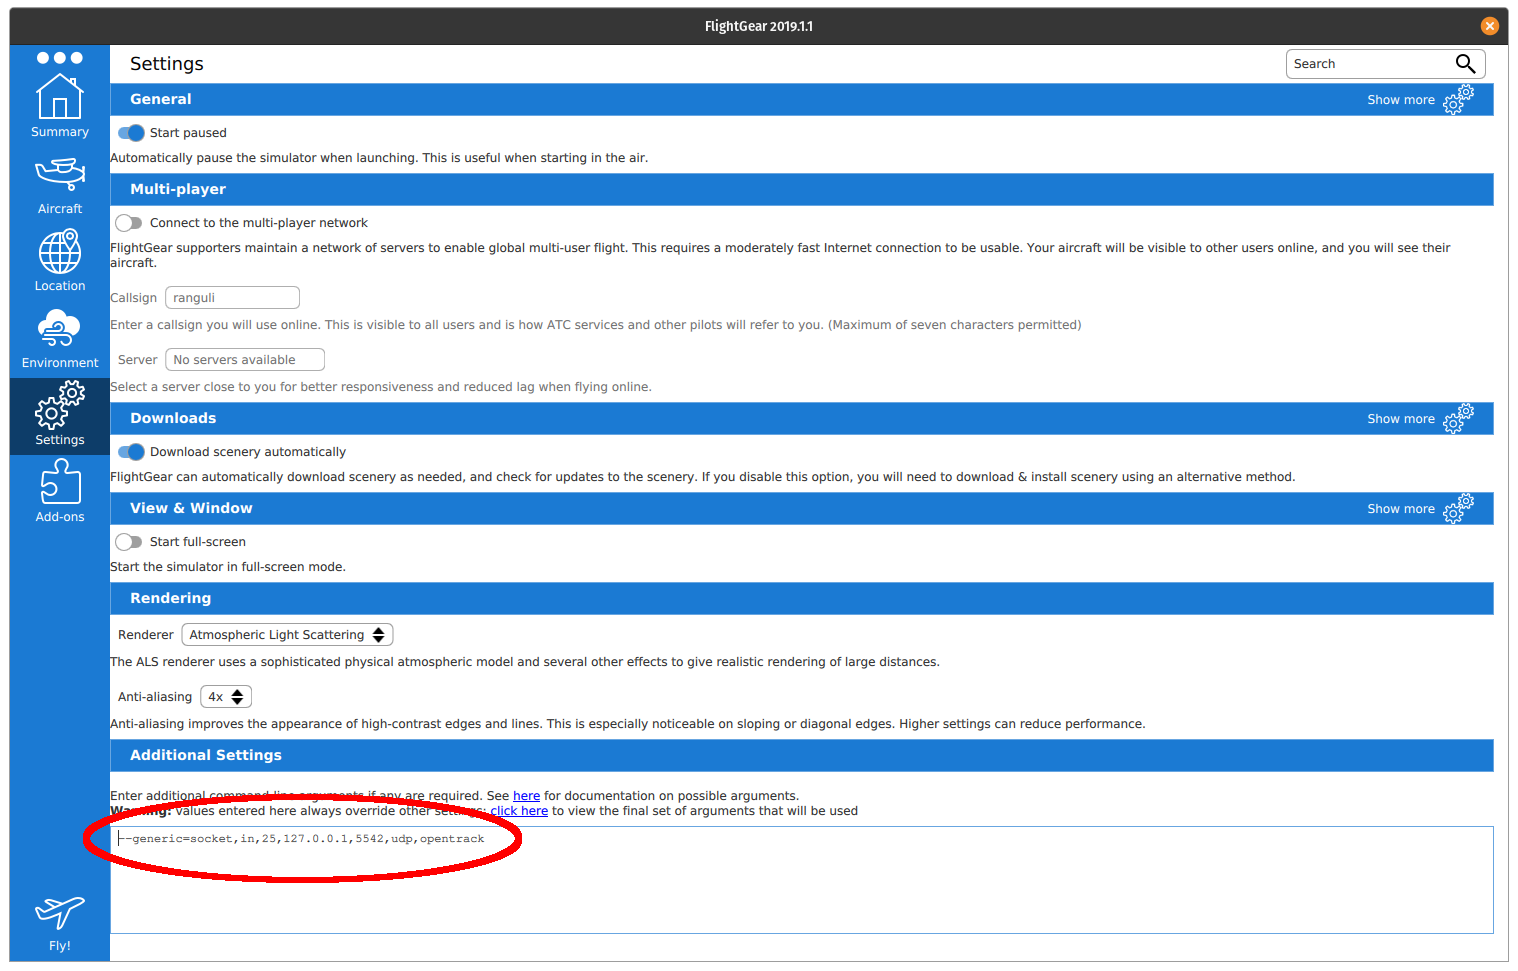Screen dimensions: 1518x971
Task: Open the Server selection dropdown
Action: (x=245, y=360)
